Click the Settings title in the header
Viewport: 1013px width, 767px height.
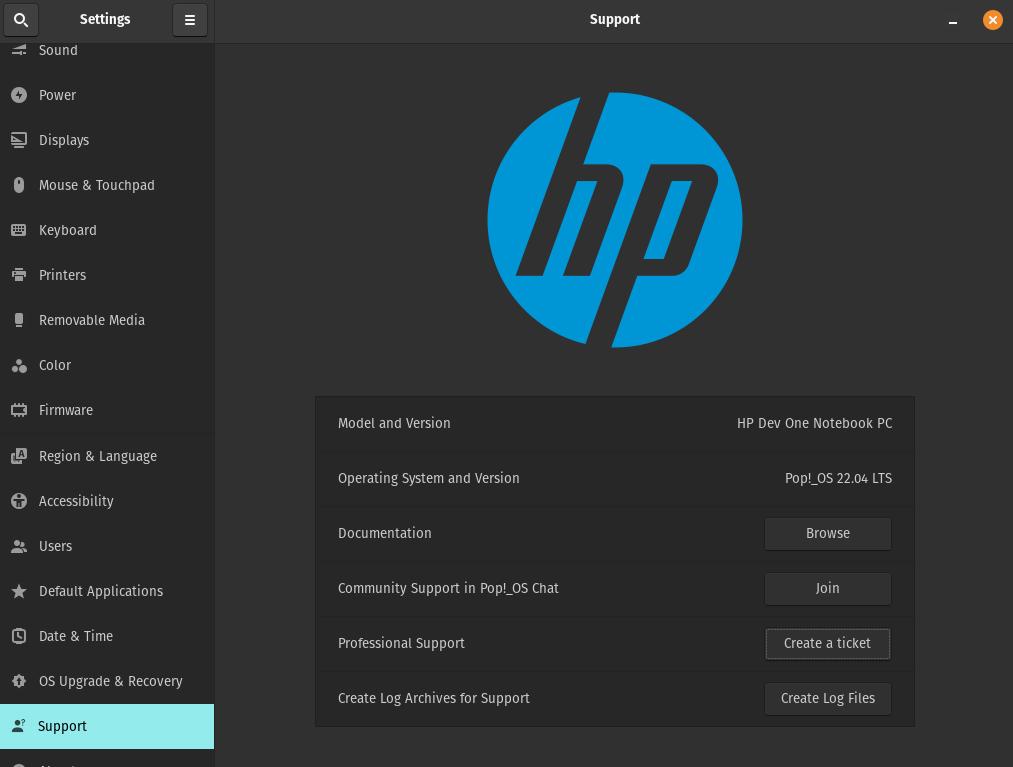coord(105,19)
